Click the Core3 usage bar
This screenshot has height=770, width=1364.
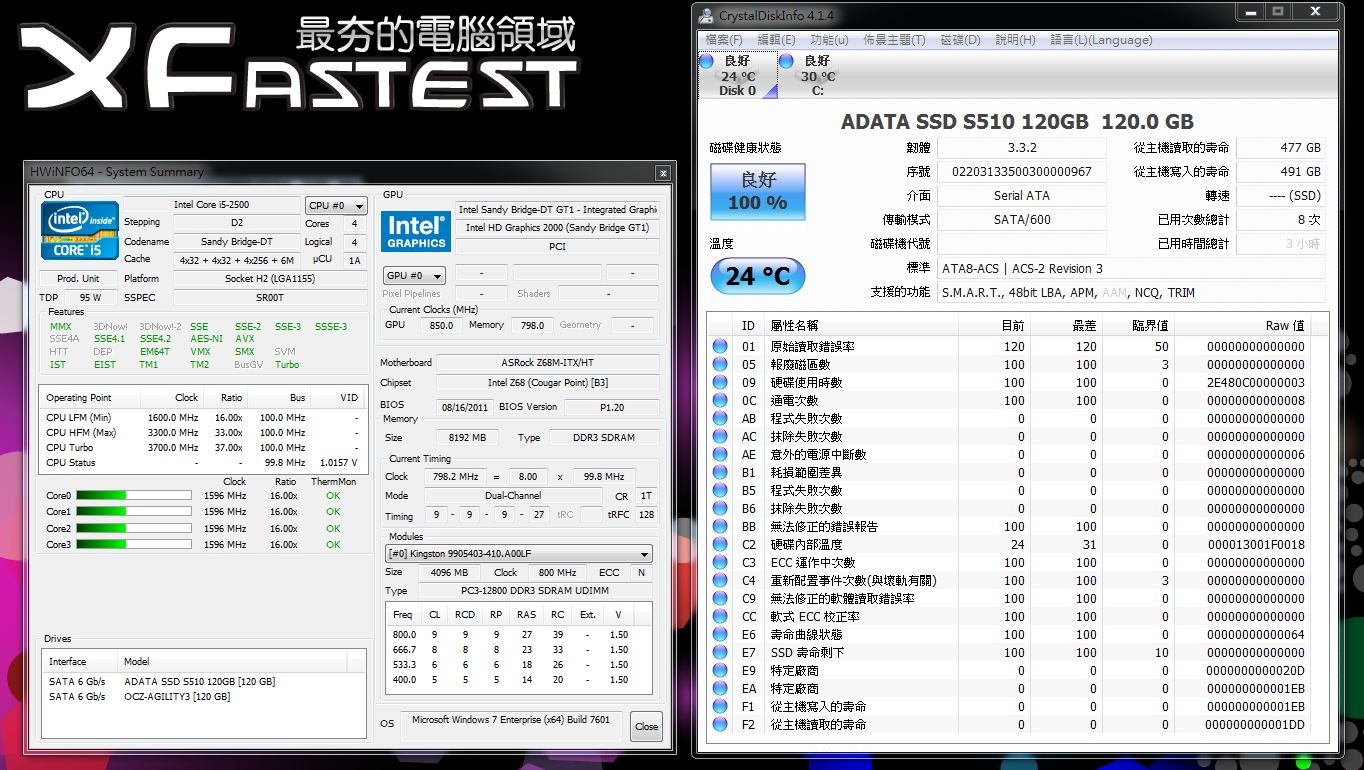point(133,544)
